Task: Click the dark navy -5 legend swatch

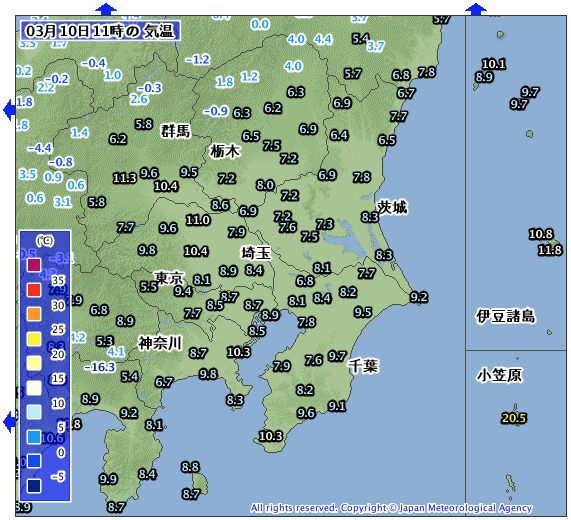Action: [34, 486]
